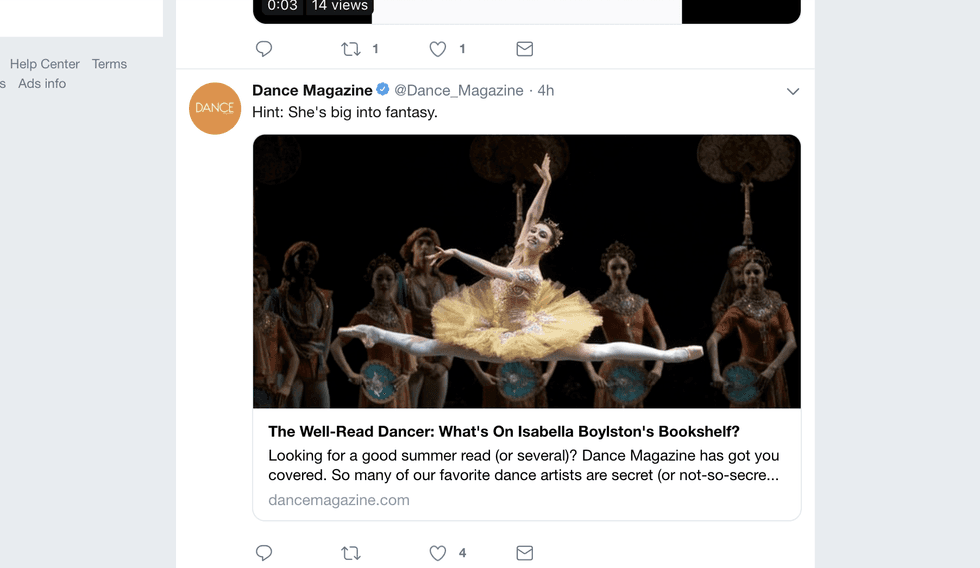Reply to the video tweet above
This screenshot has height=568, width=980.
pos(264,49)
